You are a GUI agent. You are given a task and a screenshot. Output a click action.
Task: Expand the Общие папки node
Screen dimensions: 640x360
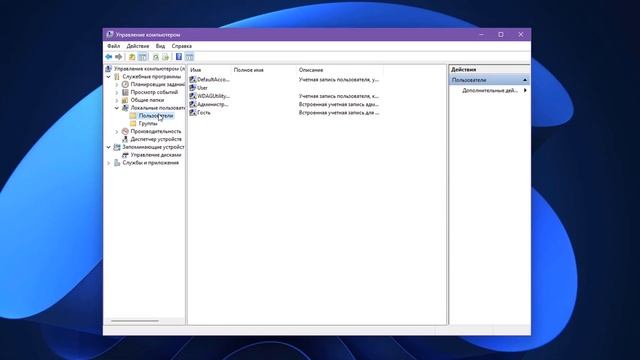click(x=117, y=100)
